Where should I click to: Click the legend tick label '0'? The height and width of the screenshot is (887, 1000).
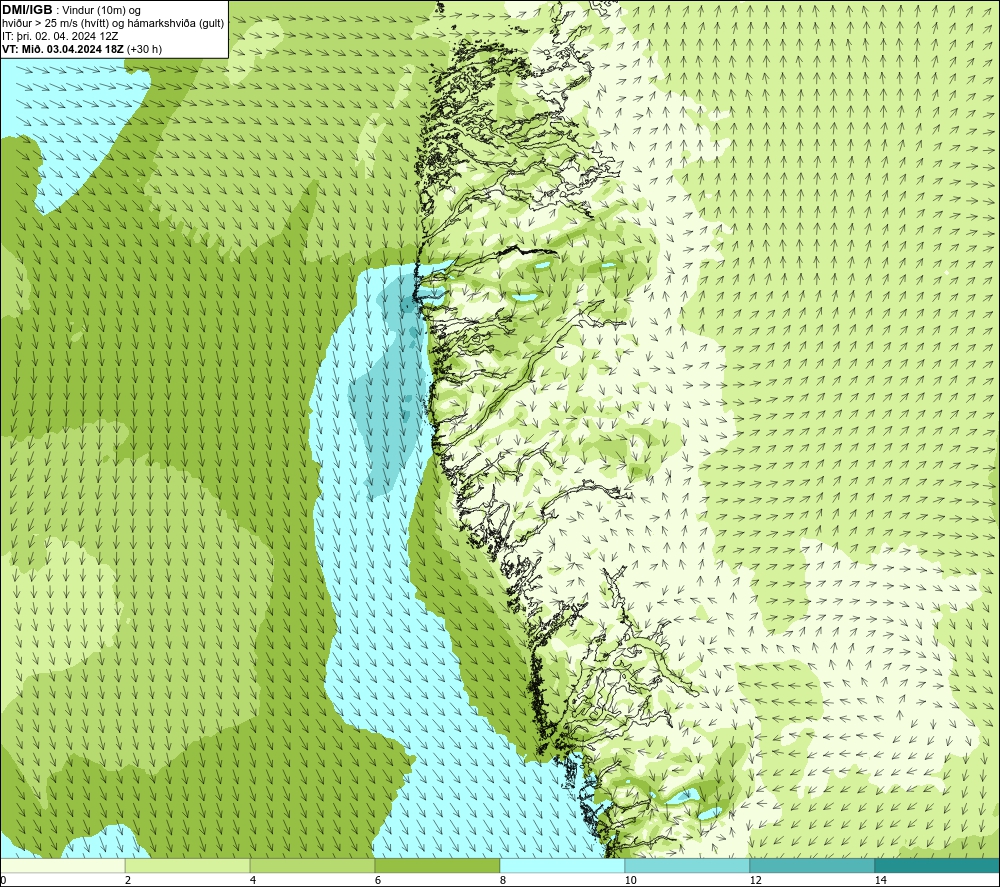[3, 881]
